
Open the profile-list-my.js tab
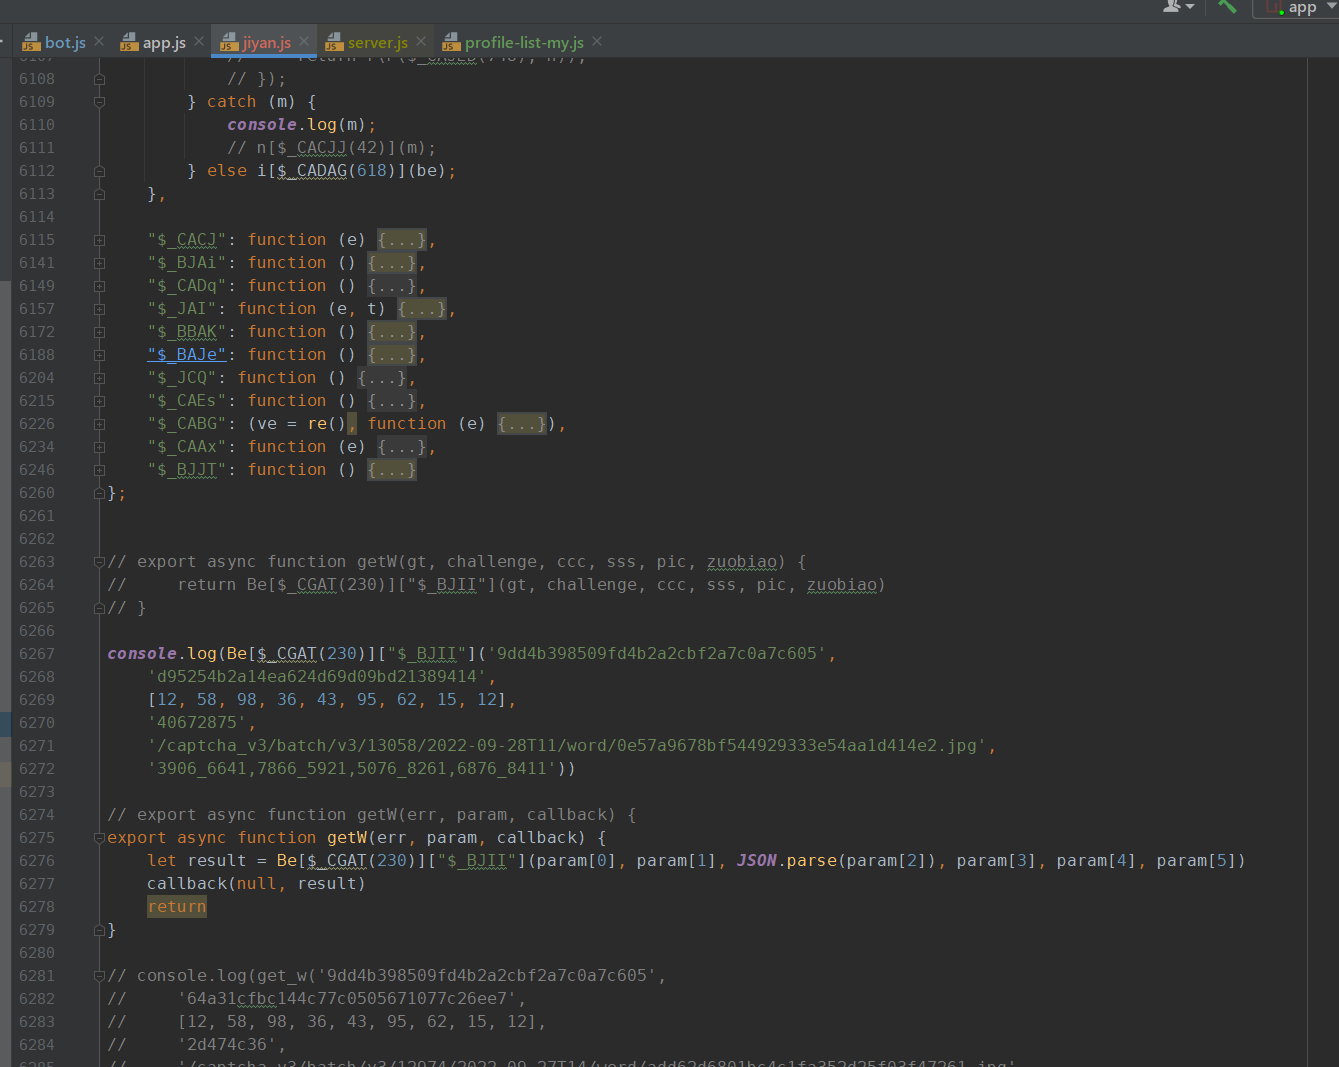[x=524, y=42]
